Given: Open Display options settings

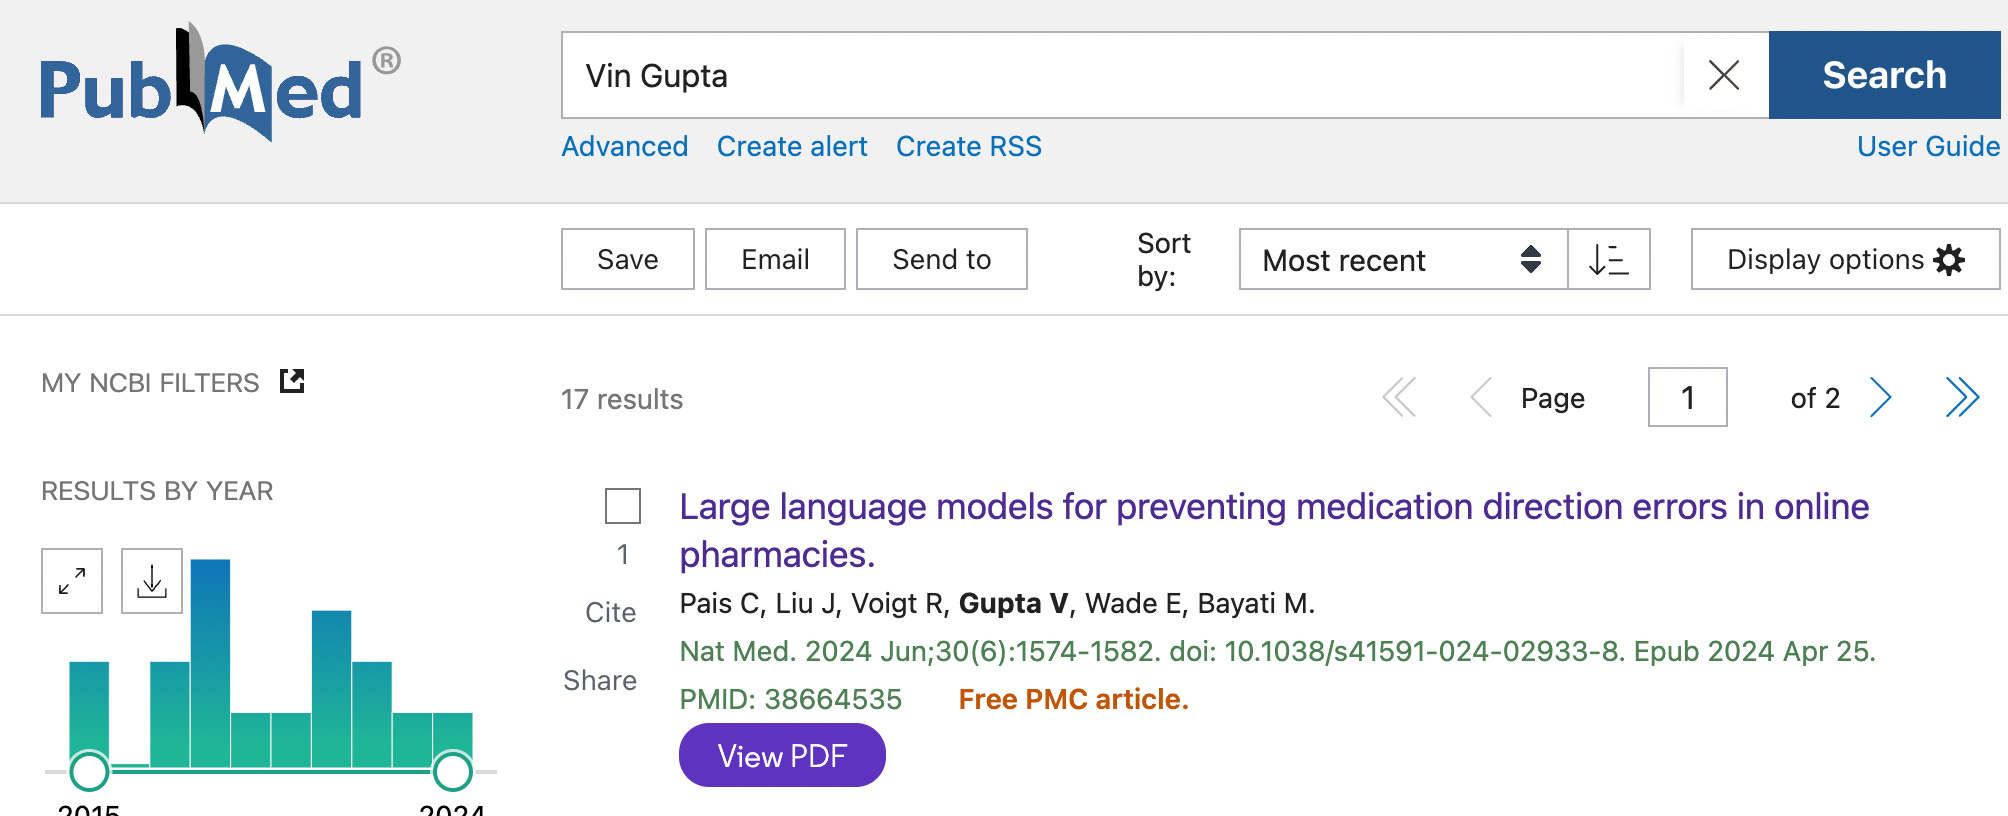Looking at the screenshot, I should click(1846, 259).
